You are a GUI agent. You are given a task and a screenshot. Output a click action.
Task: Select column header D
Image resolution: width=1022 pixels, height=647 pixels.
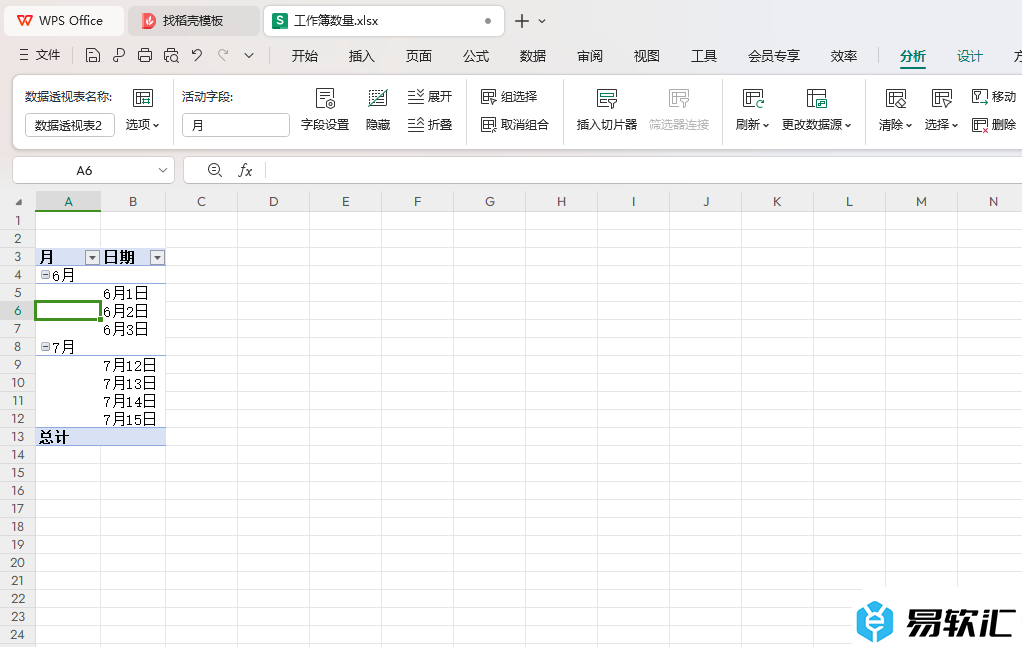pyautogui.click(x=274, y=201)
